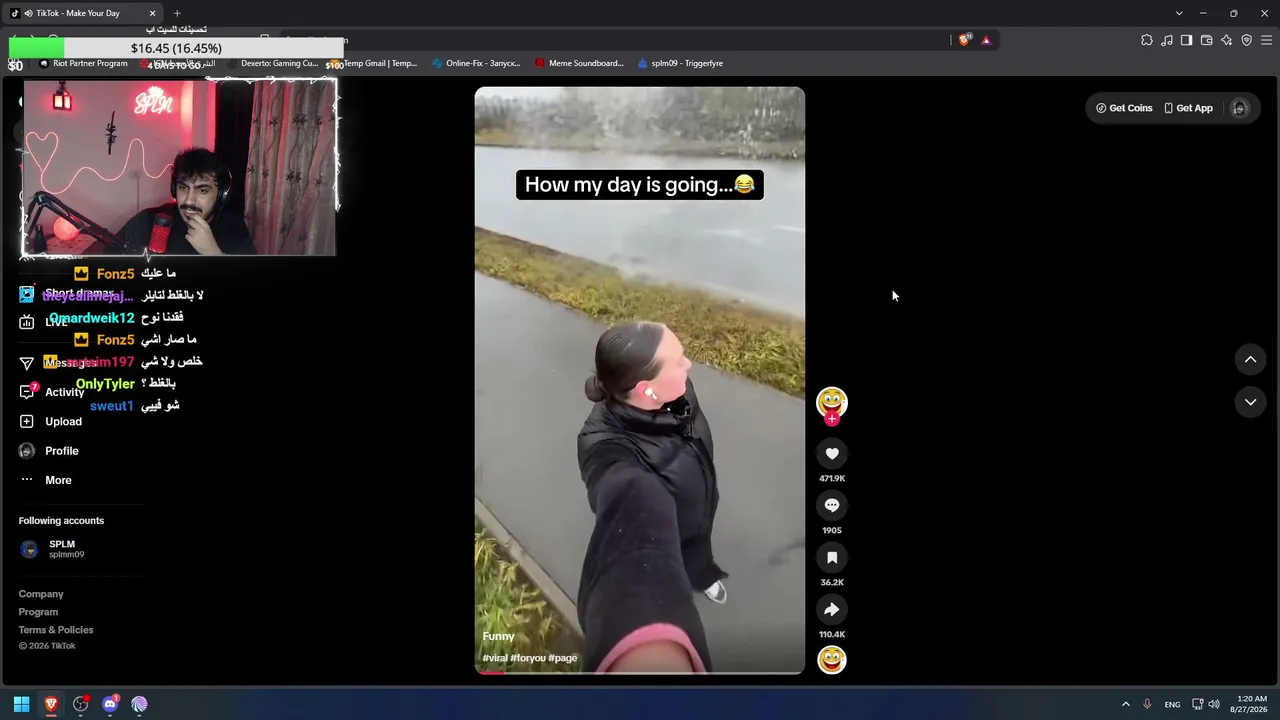The image size is (1280, 720).
Task: Open the Windows Start menu
Action: point(21,704)
